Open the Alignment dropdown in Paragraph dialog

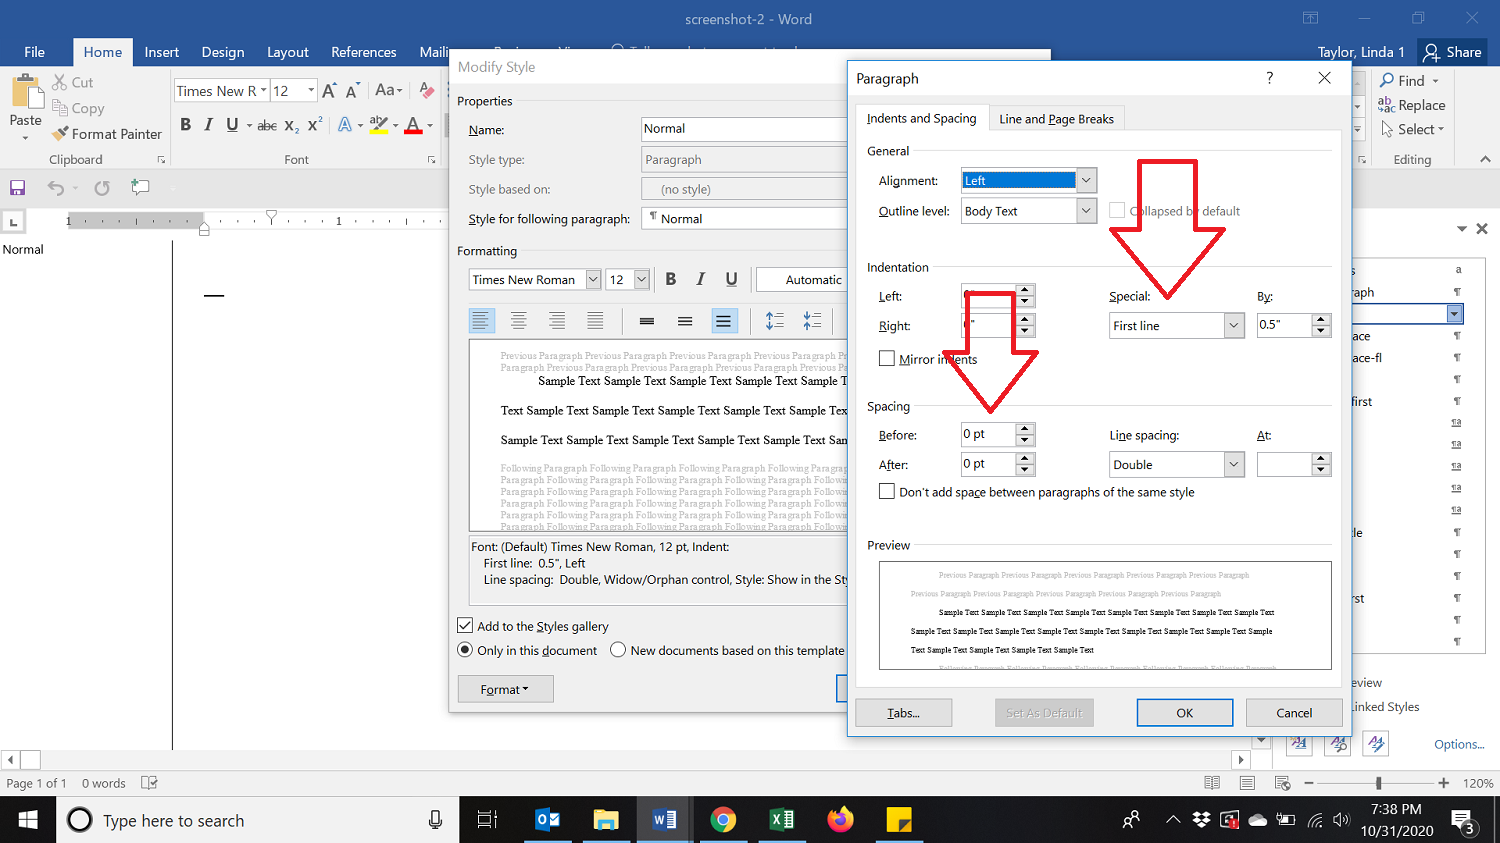coord(1086,181)
